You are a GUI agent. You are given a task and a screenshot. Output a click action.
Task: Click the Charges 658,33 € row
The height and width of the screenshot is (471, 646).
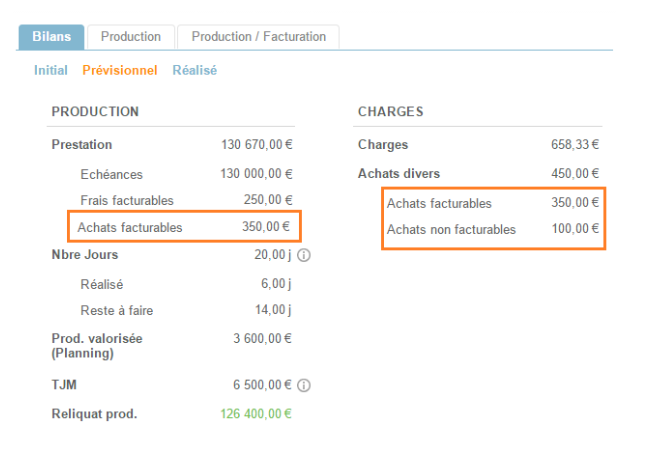(x=478, y=145)
